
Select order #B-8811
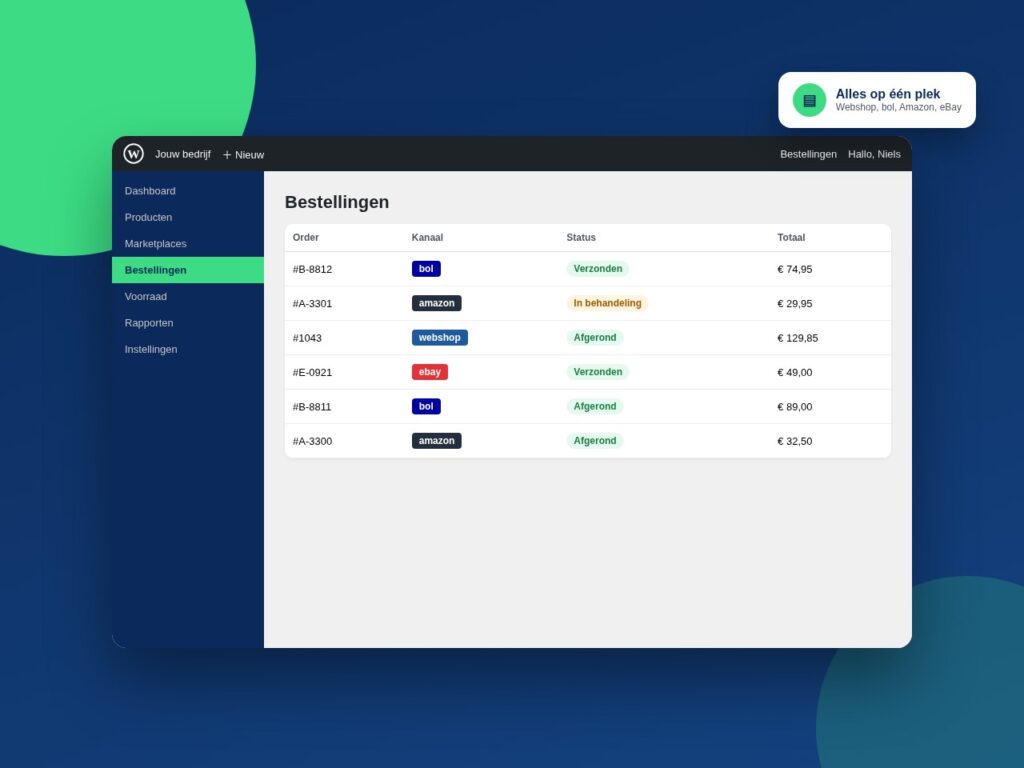click(x=312, y=407)
